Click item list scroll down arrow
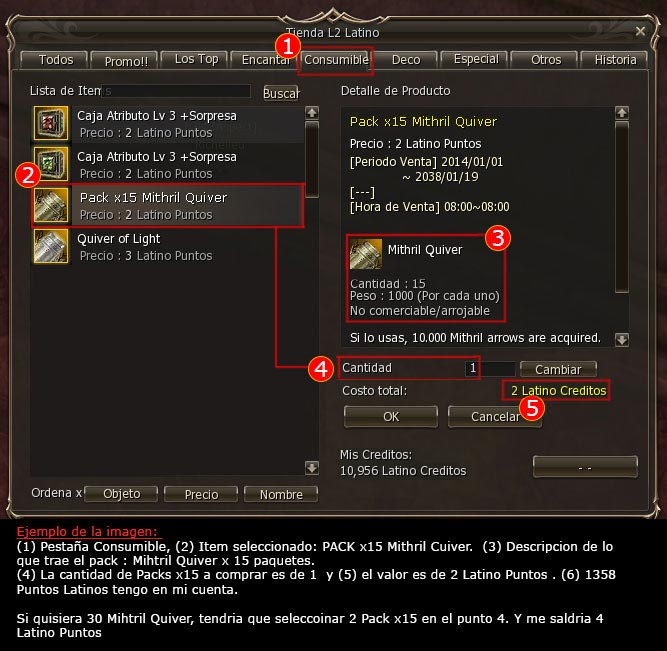The width and height of the screenshot is (667, 651). pos(312,468)
